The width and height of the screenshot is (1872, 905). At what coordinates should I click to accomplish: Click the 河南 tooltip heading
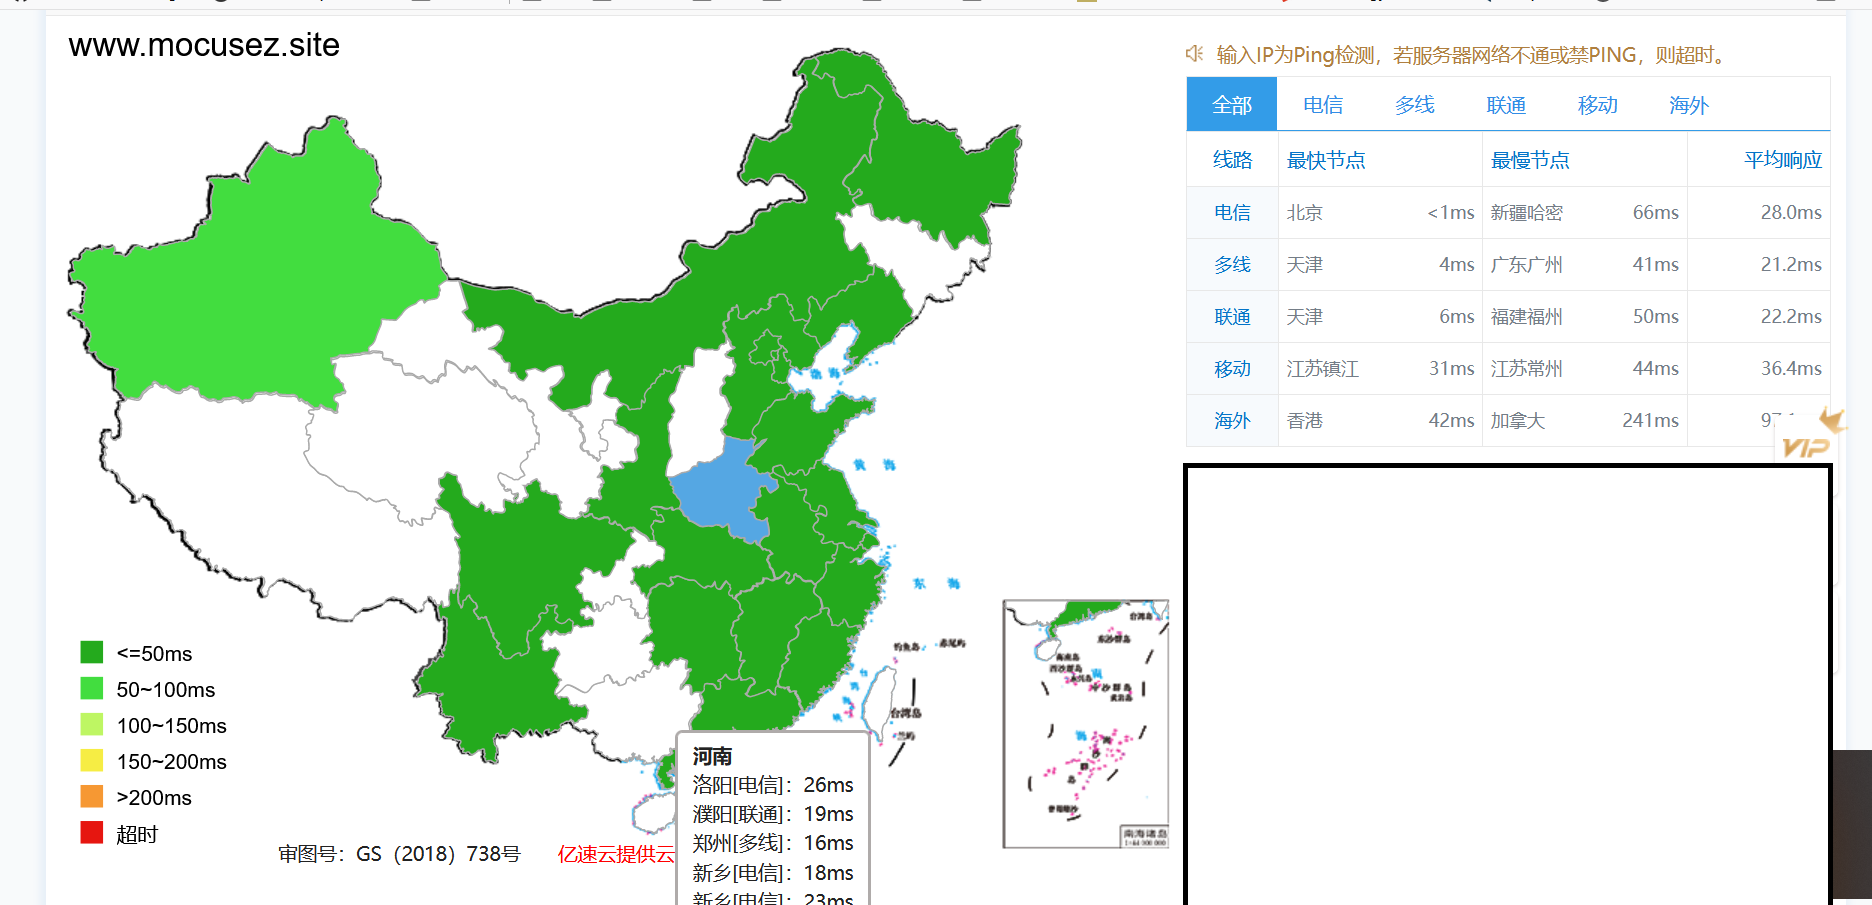pyautogui.click(x=712, y=756)
